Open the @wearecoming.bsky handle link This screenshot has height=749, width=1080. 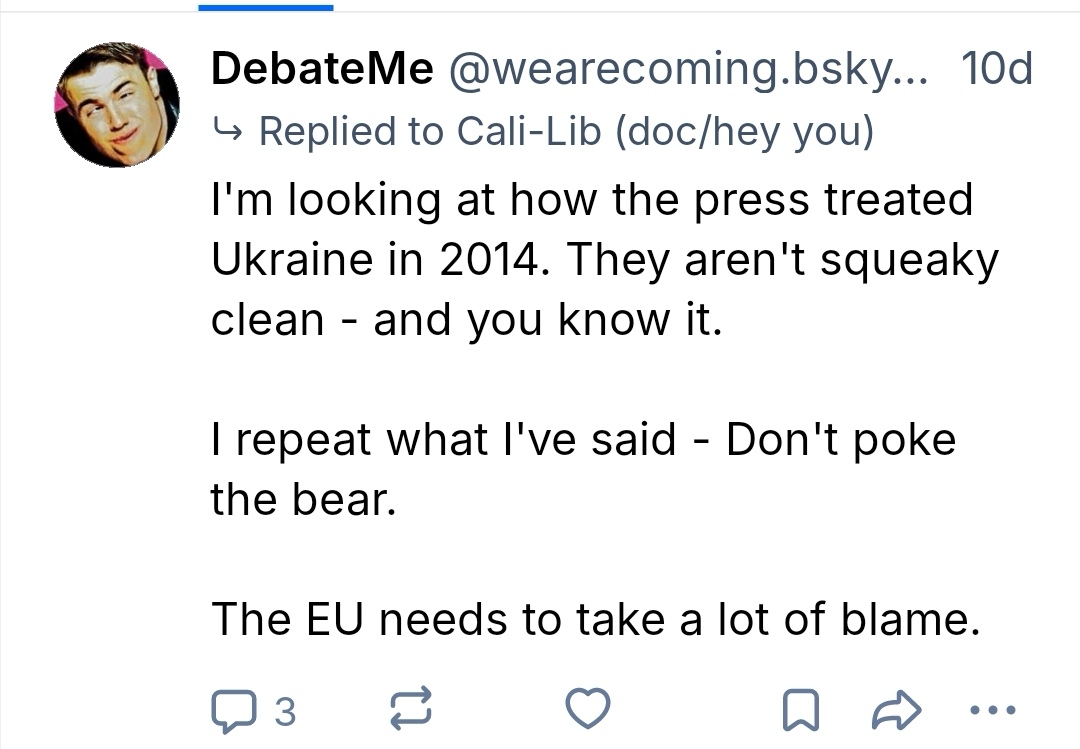pos(690,70)
